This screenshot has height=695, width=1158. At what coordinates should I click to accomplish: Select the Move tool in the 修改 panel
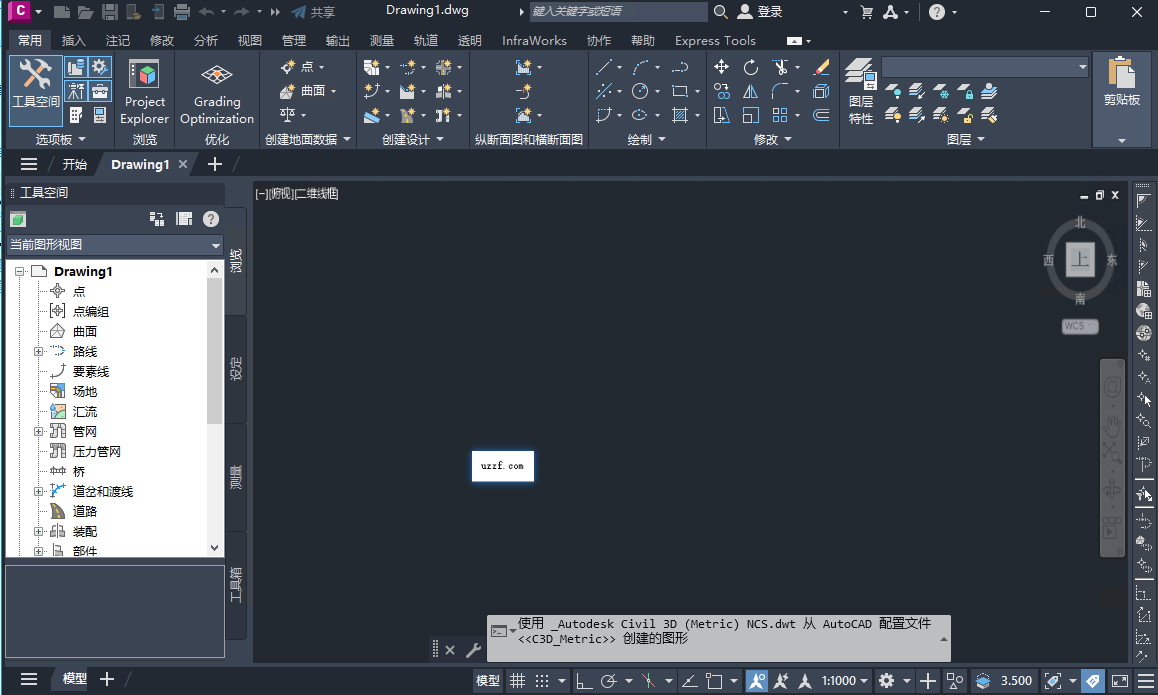pos(721,66)
